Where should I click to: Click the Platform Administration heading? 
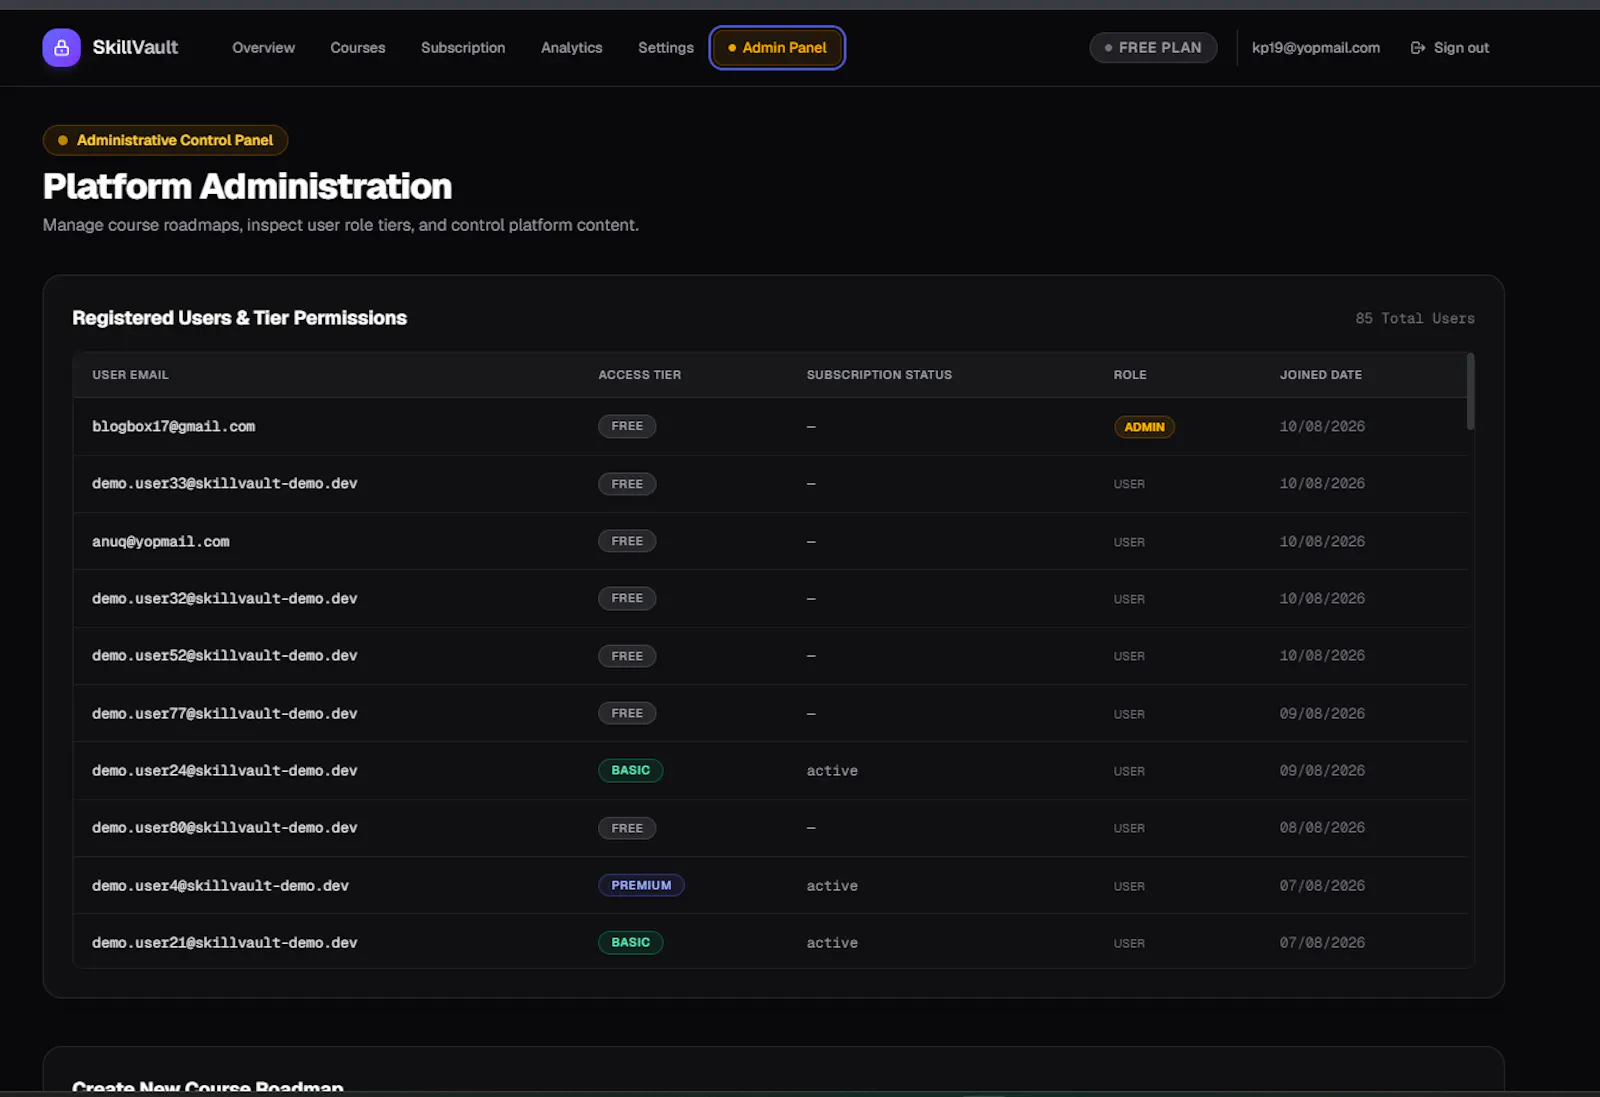coord(247,186)
